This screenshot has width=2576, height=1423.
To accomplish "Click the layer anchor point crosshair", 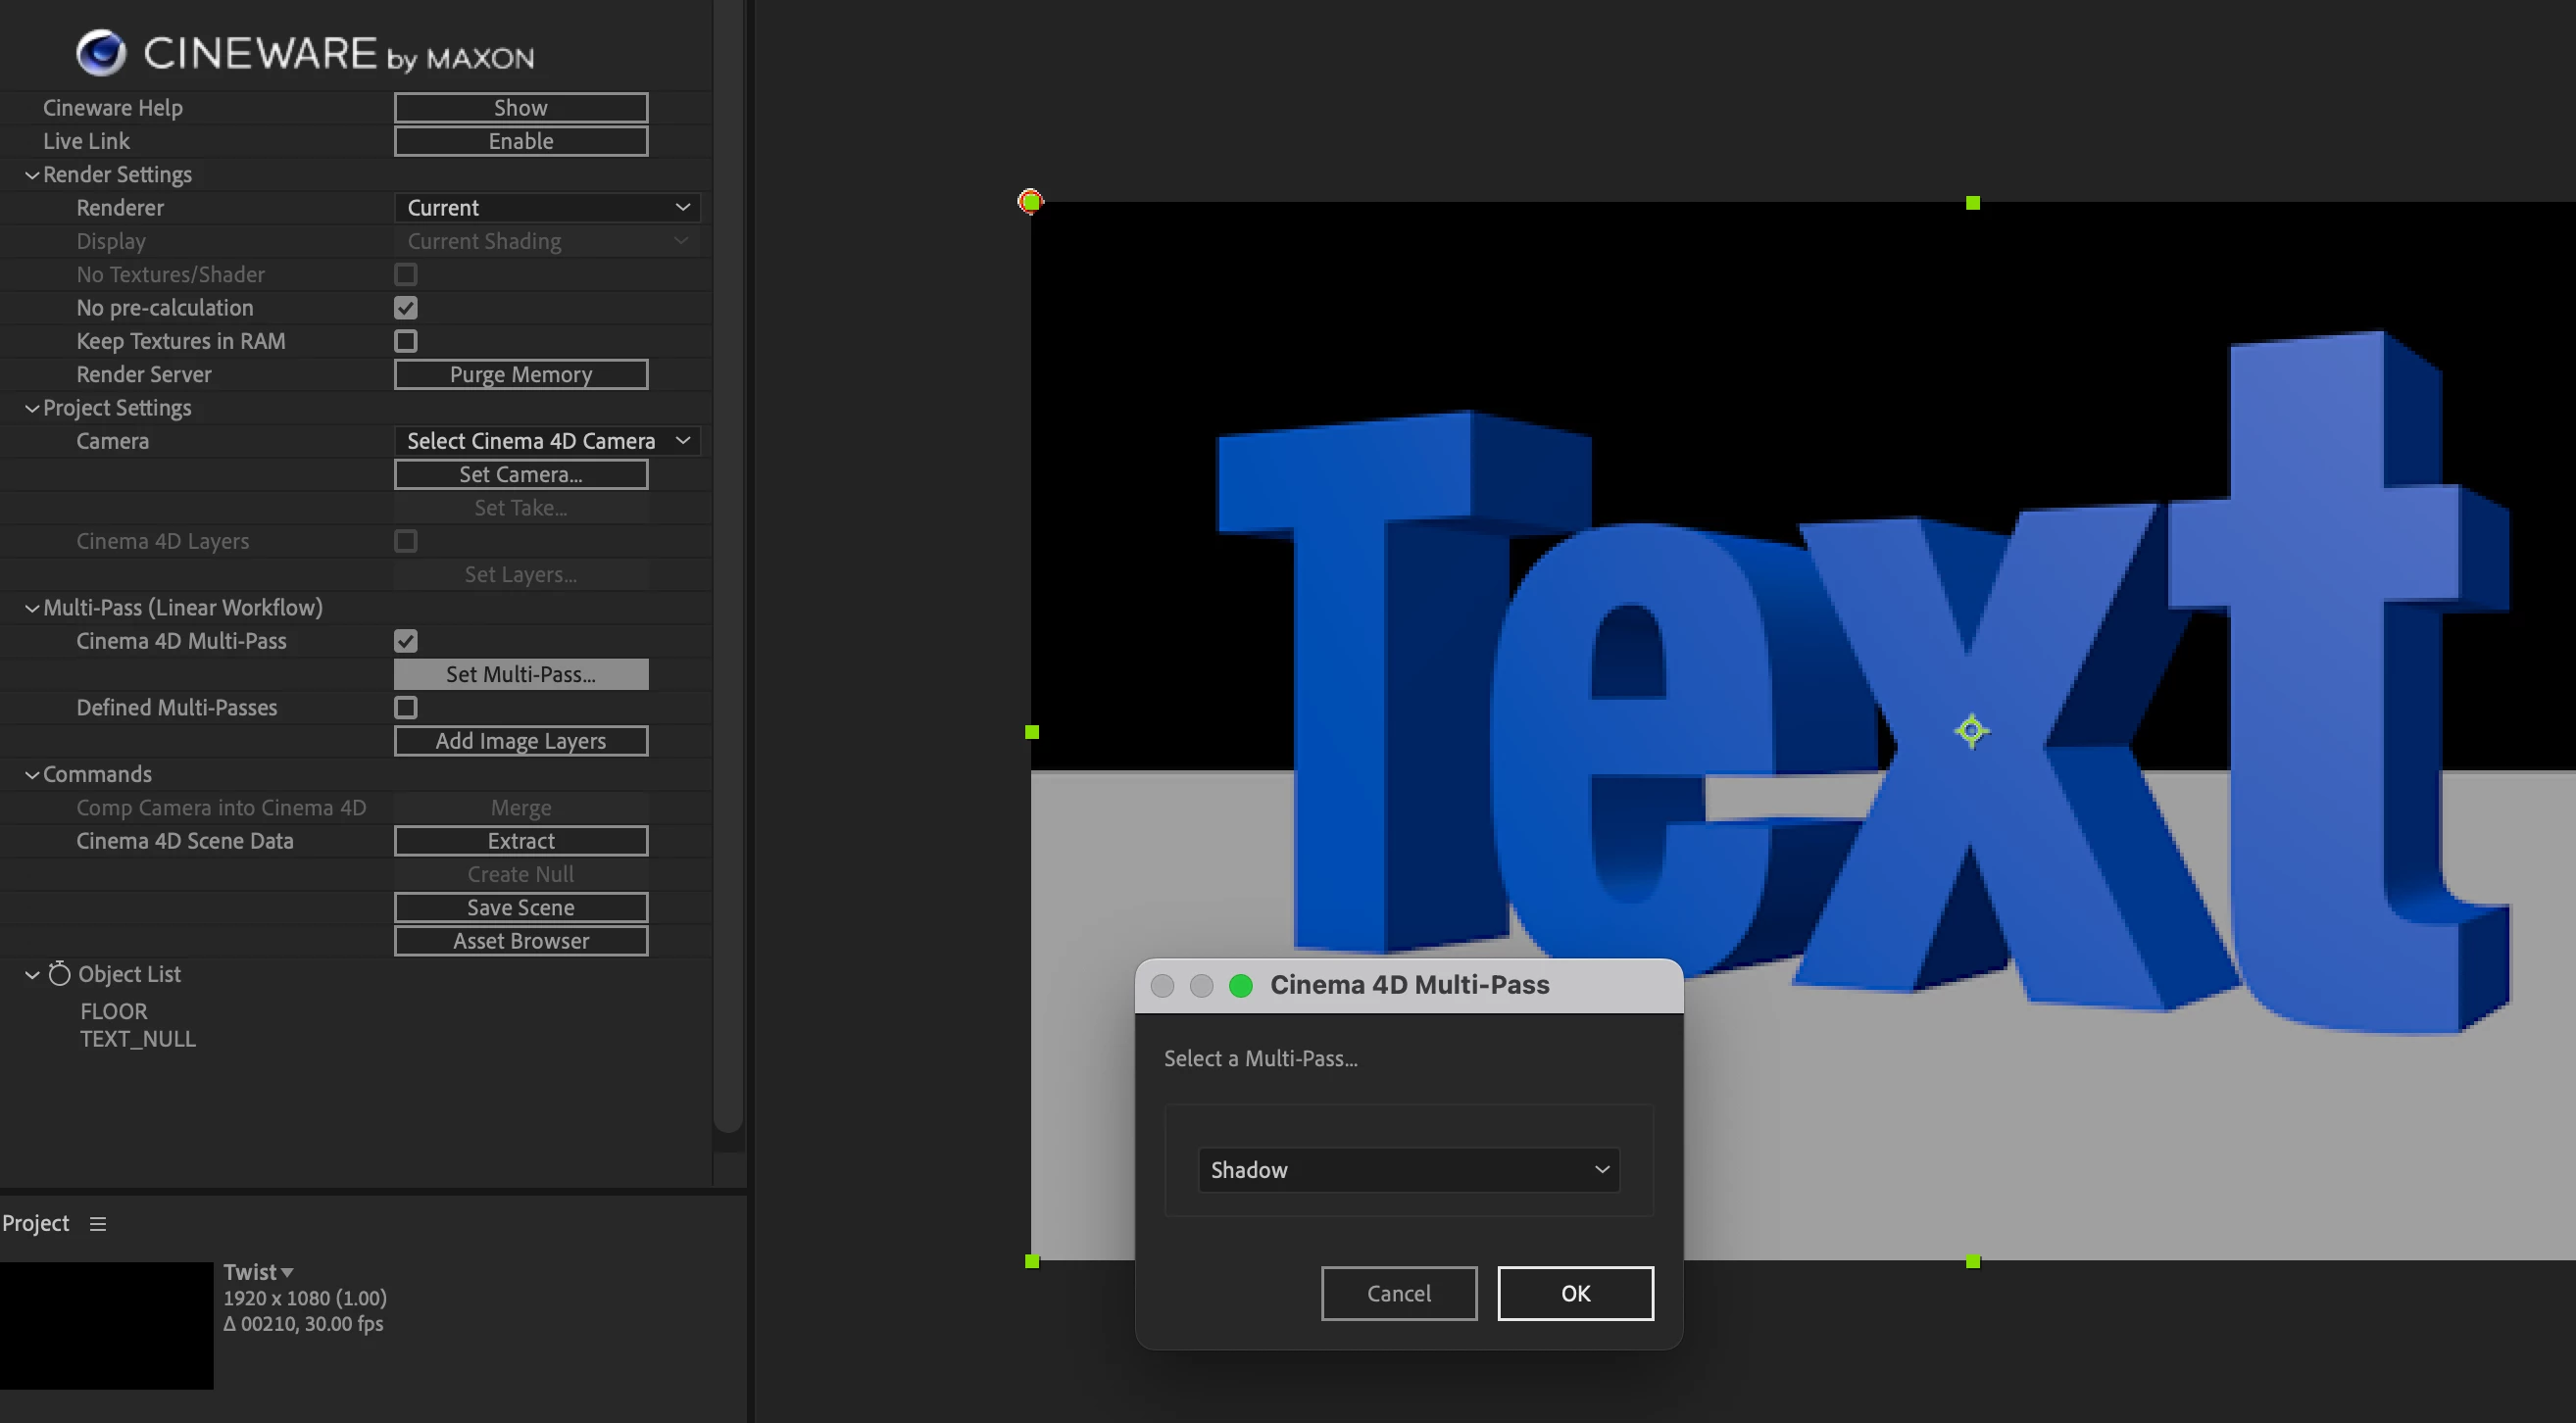I will (1971, 731).
